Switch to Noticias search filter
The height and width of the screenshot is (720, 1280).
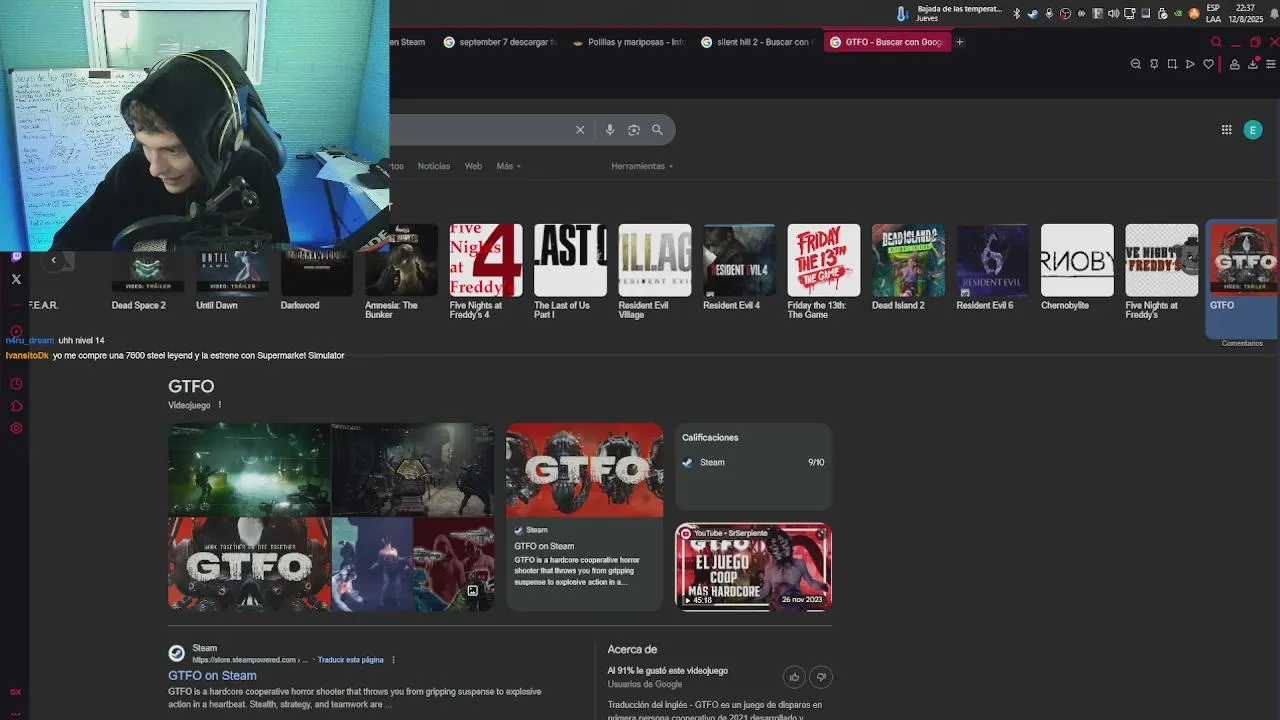point(434,166)
